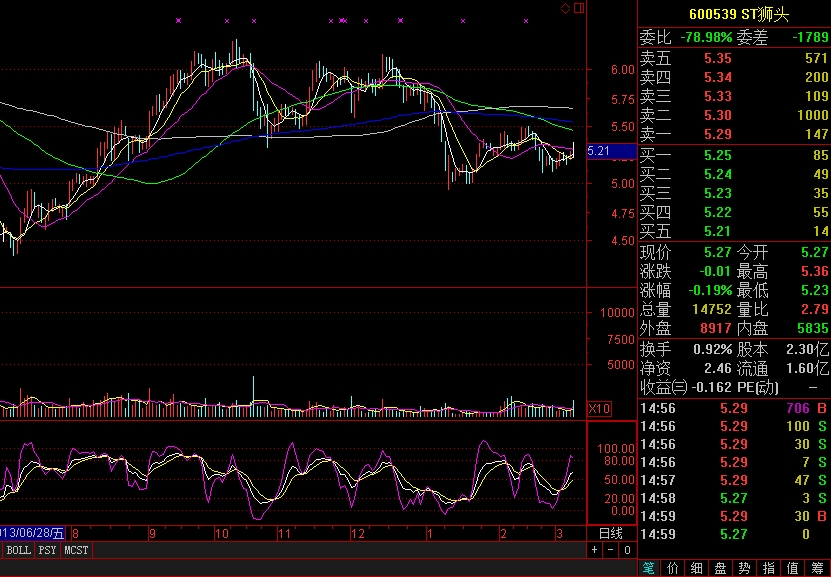This screenshot has width=831, height=577.
Task: Click the month 12 marker on time axis
Action: (358, 534)
